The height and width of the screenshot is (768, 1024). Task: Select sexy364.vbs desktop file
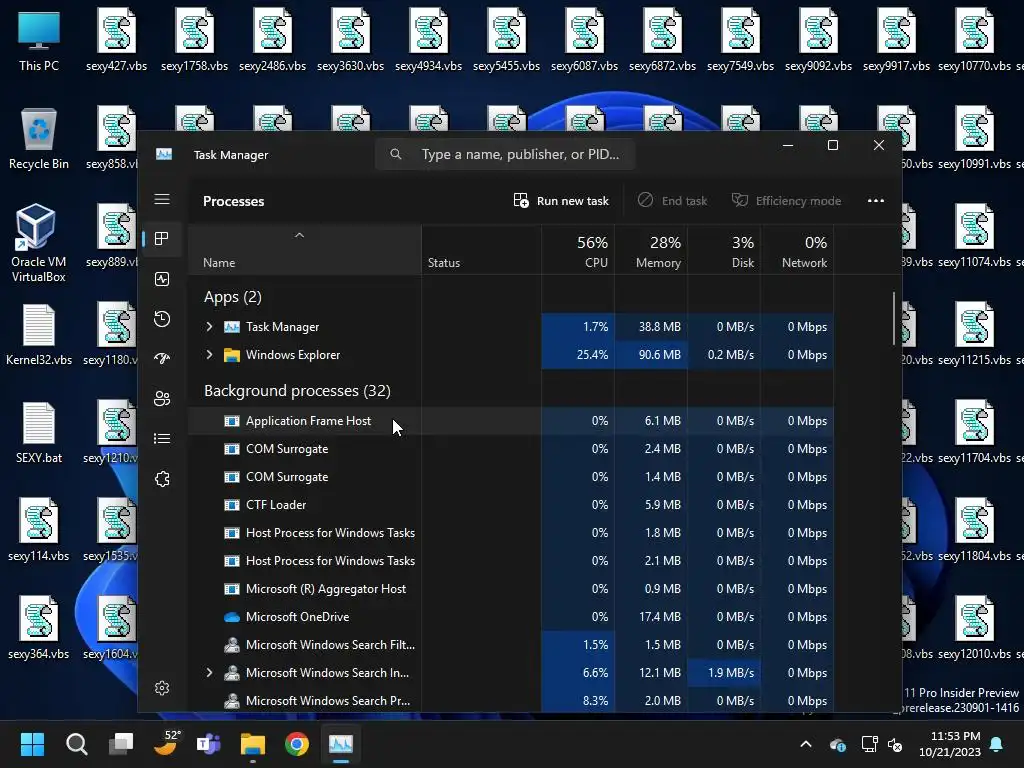coord(39,628)
